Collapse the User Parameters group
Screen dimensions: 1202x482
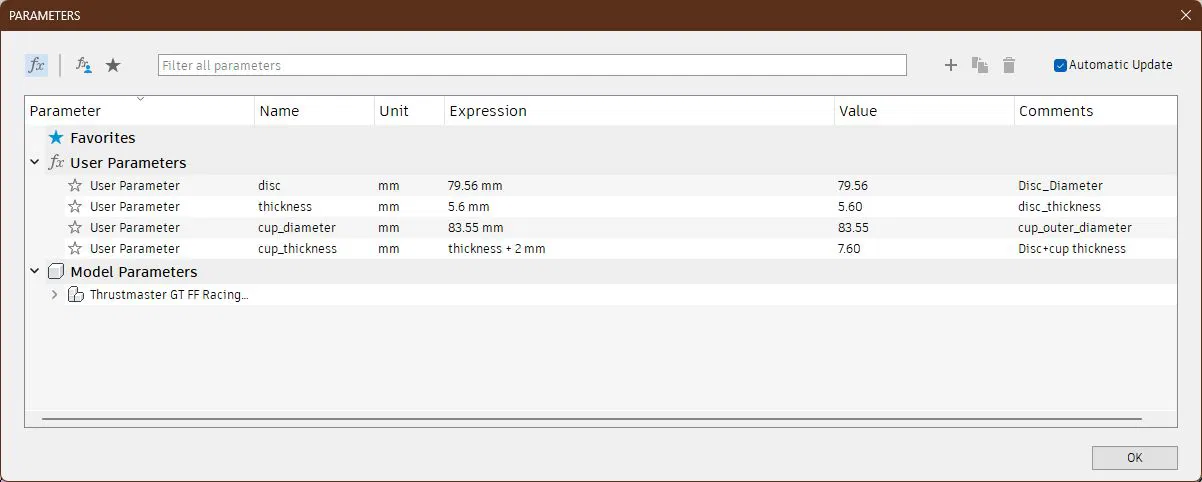tap(35, 162)
